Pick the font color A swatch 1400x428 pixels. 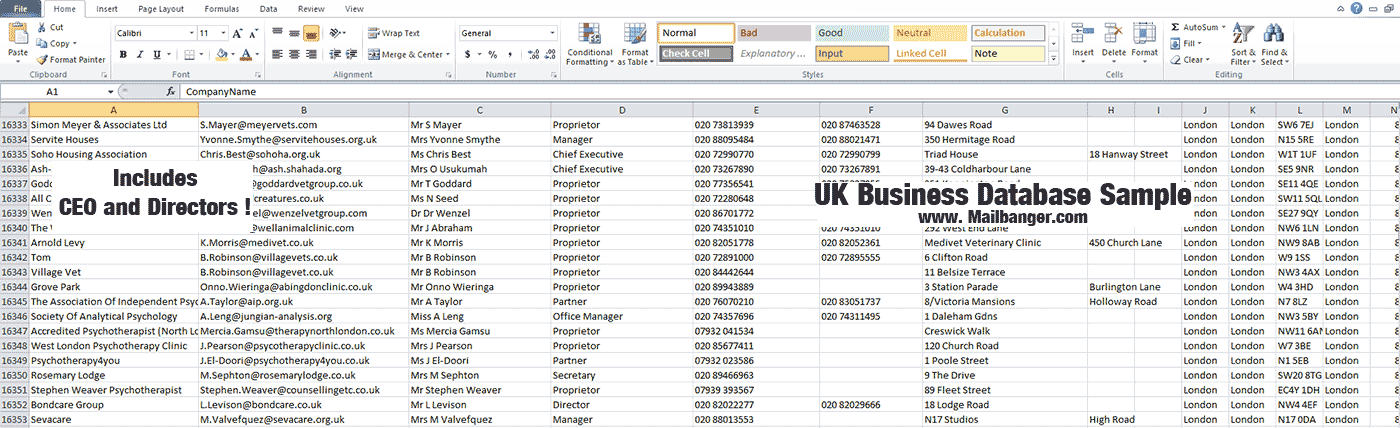pos(245,54)
